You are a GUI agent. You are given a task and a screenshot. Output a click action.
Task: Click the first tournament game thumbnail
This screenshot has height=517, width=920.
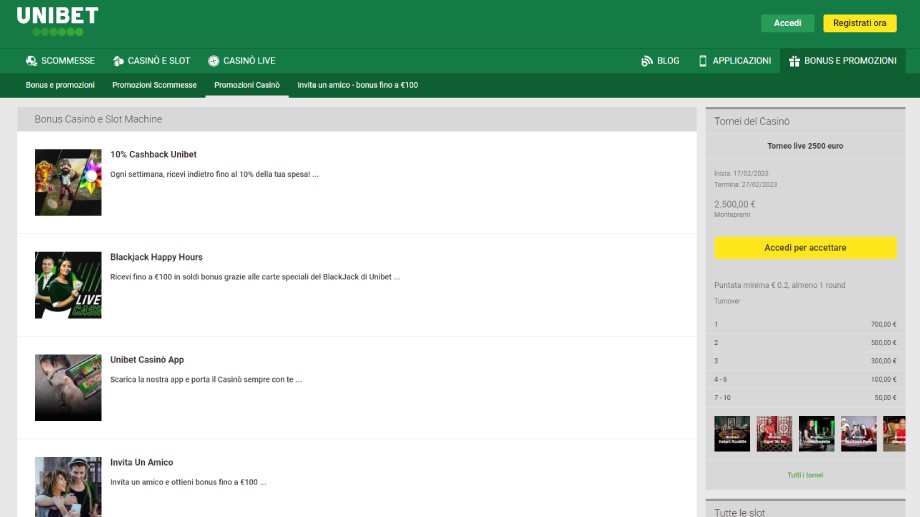(732, 434)
